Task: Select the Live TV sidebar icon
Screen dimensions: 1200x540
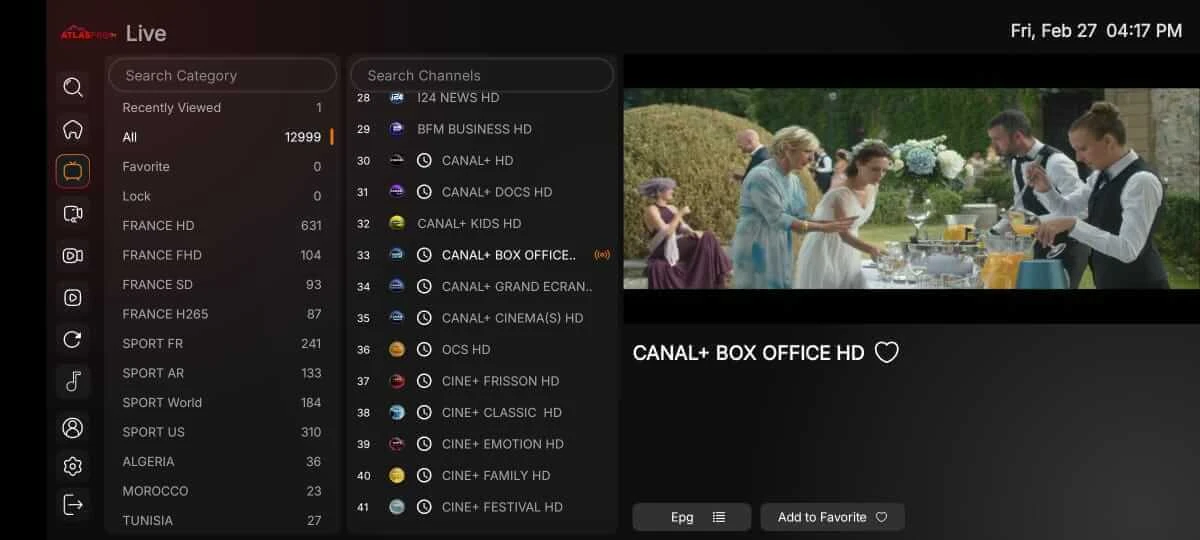Action: point(73,171)
